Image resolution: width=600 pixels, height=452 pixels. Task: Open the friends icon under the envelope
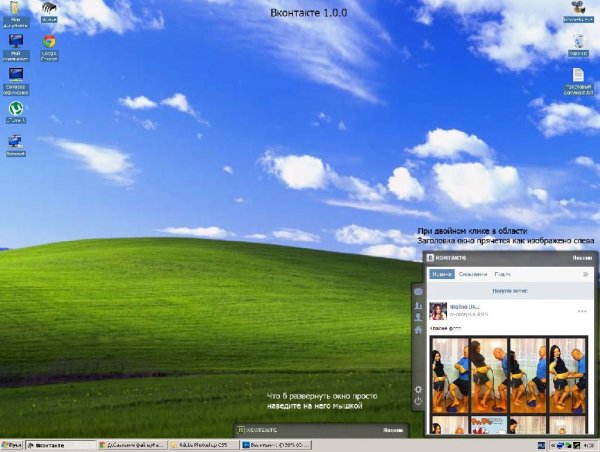(x=418, y=305)
